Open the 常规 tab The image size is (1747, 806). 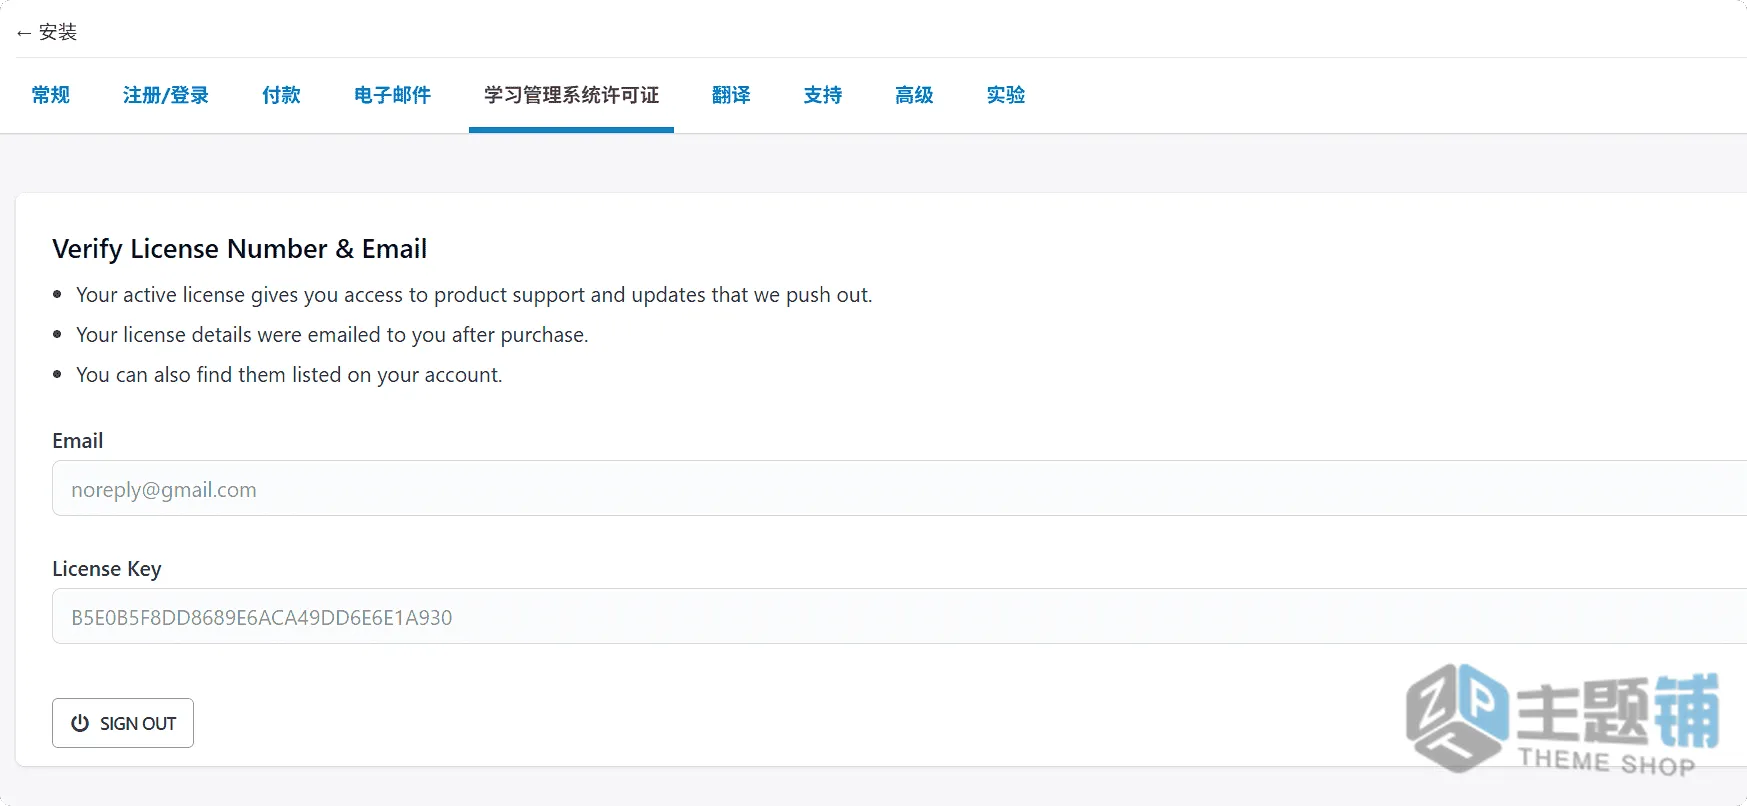tap(51, 95)
